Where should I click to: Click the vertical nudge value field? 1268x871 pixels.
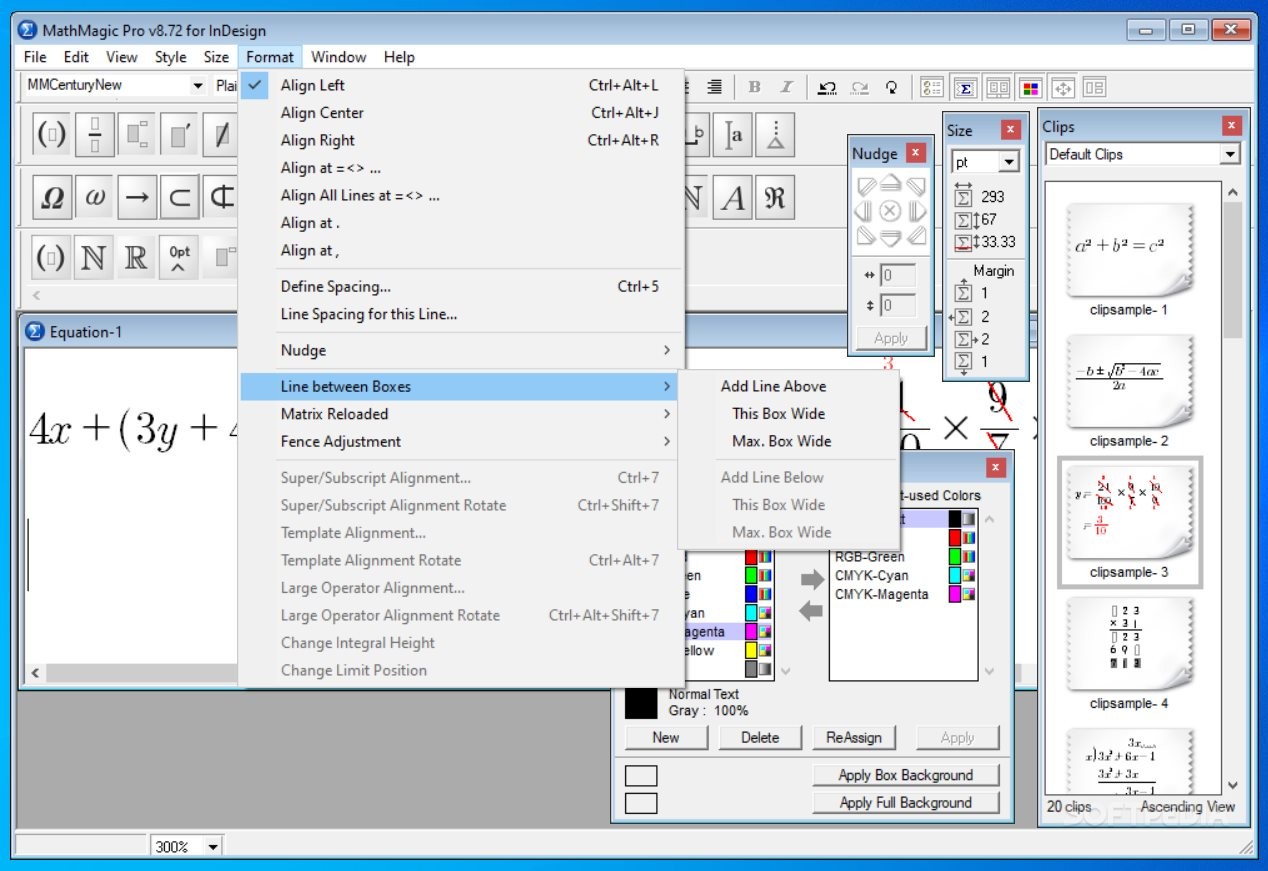[x=898, y=305]
